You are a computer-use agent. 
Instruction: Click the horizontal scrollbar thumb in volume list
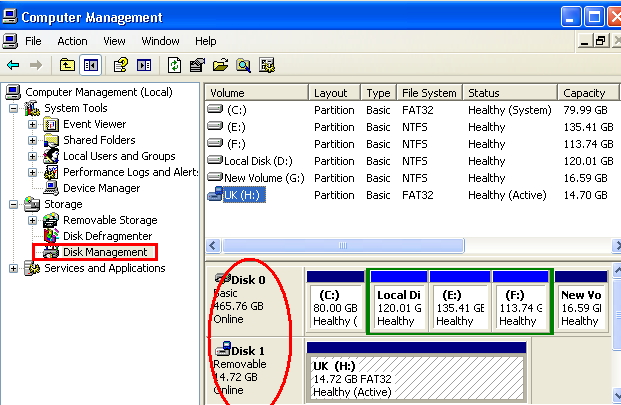(x=343, y=246)
